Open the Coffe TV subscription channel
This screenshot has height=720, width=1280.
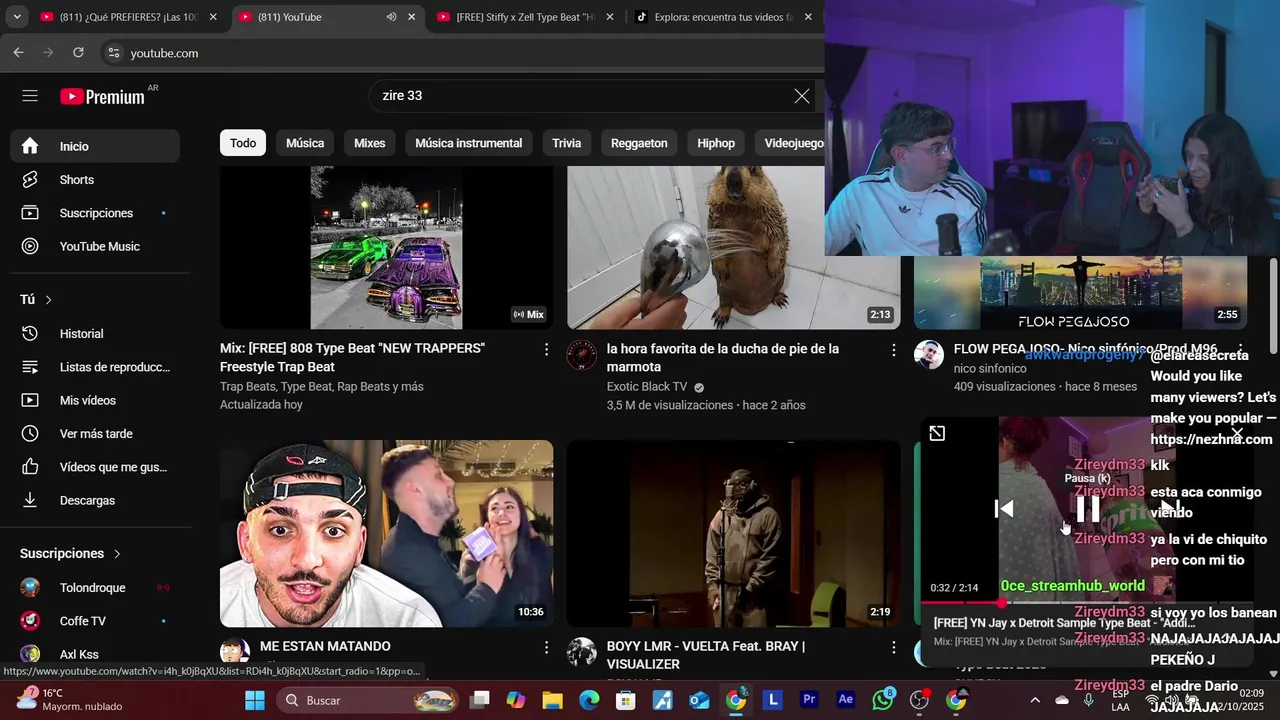96,621
